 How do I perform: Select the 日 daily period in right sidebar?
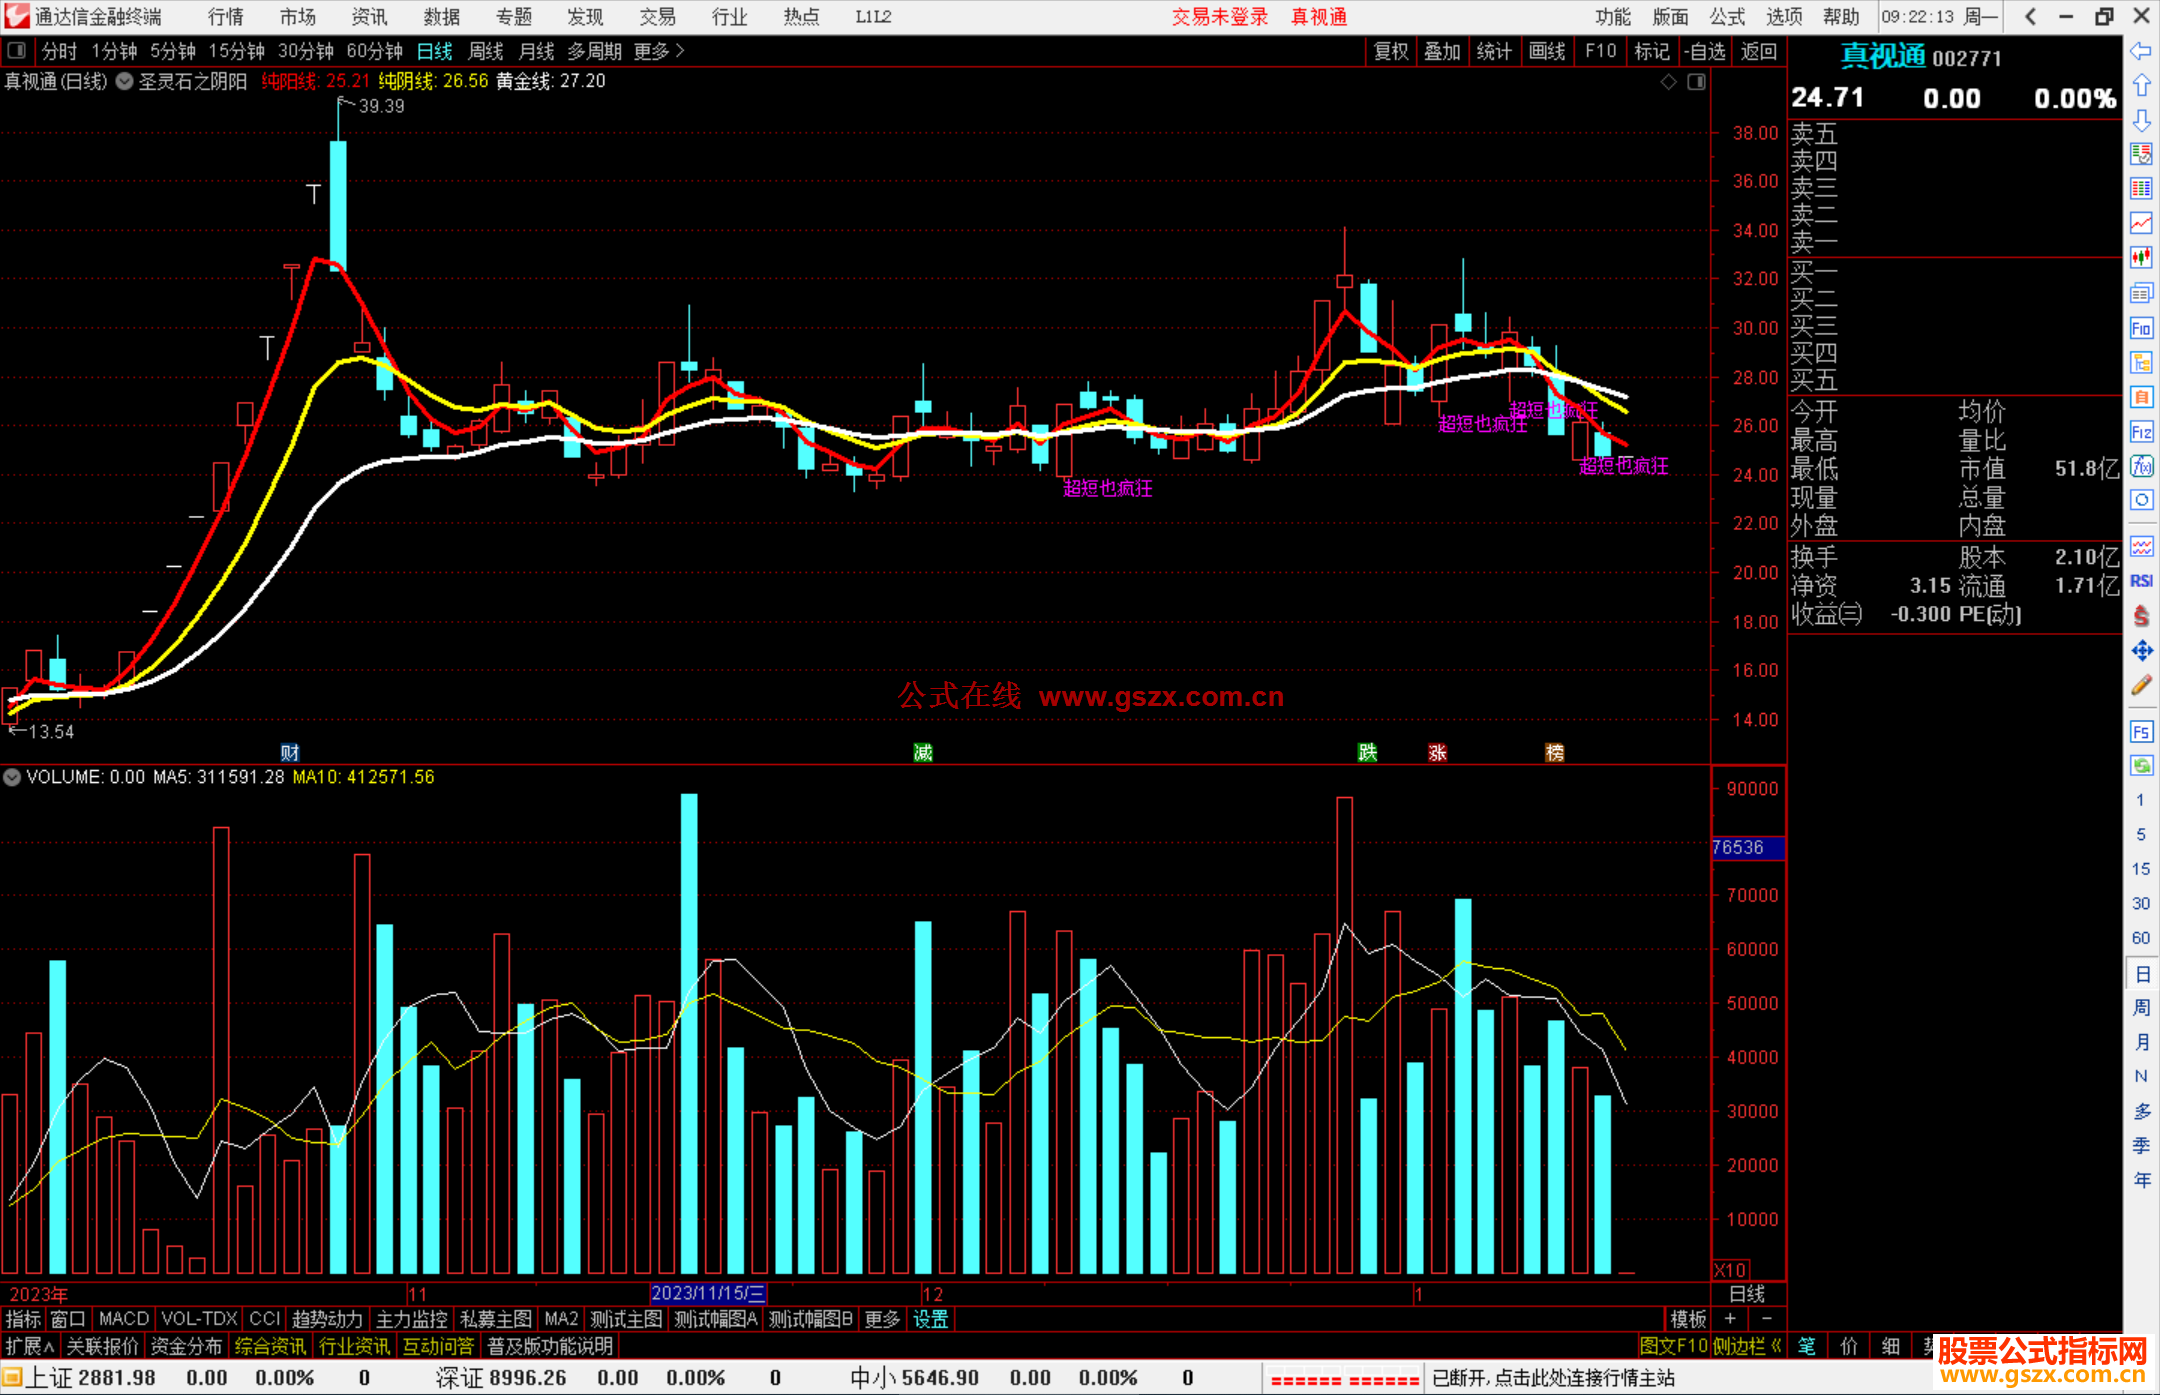click(2141, 974)
